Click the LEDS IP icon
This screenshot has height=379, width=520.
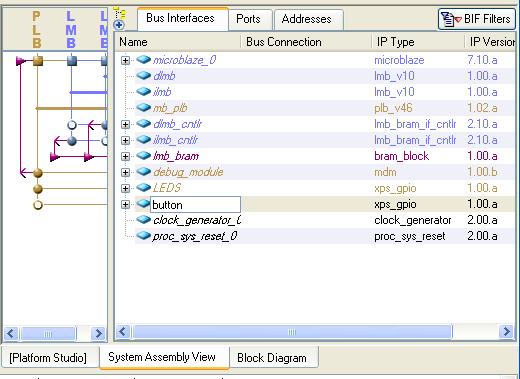(x=144, y=187)
